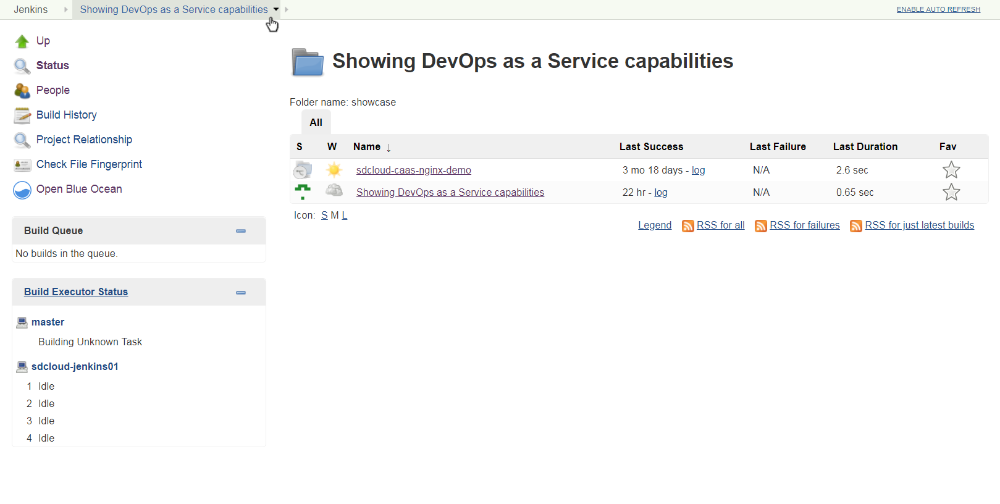Click 'No builds in the queue.' text

tap(66, 254)
